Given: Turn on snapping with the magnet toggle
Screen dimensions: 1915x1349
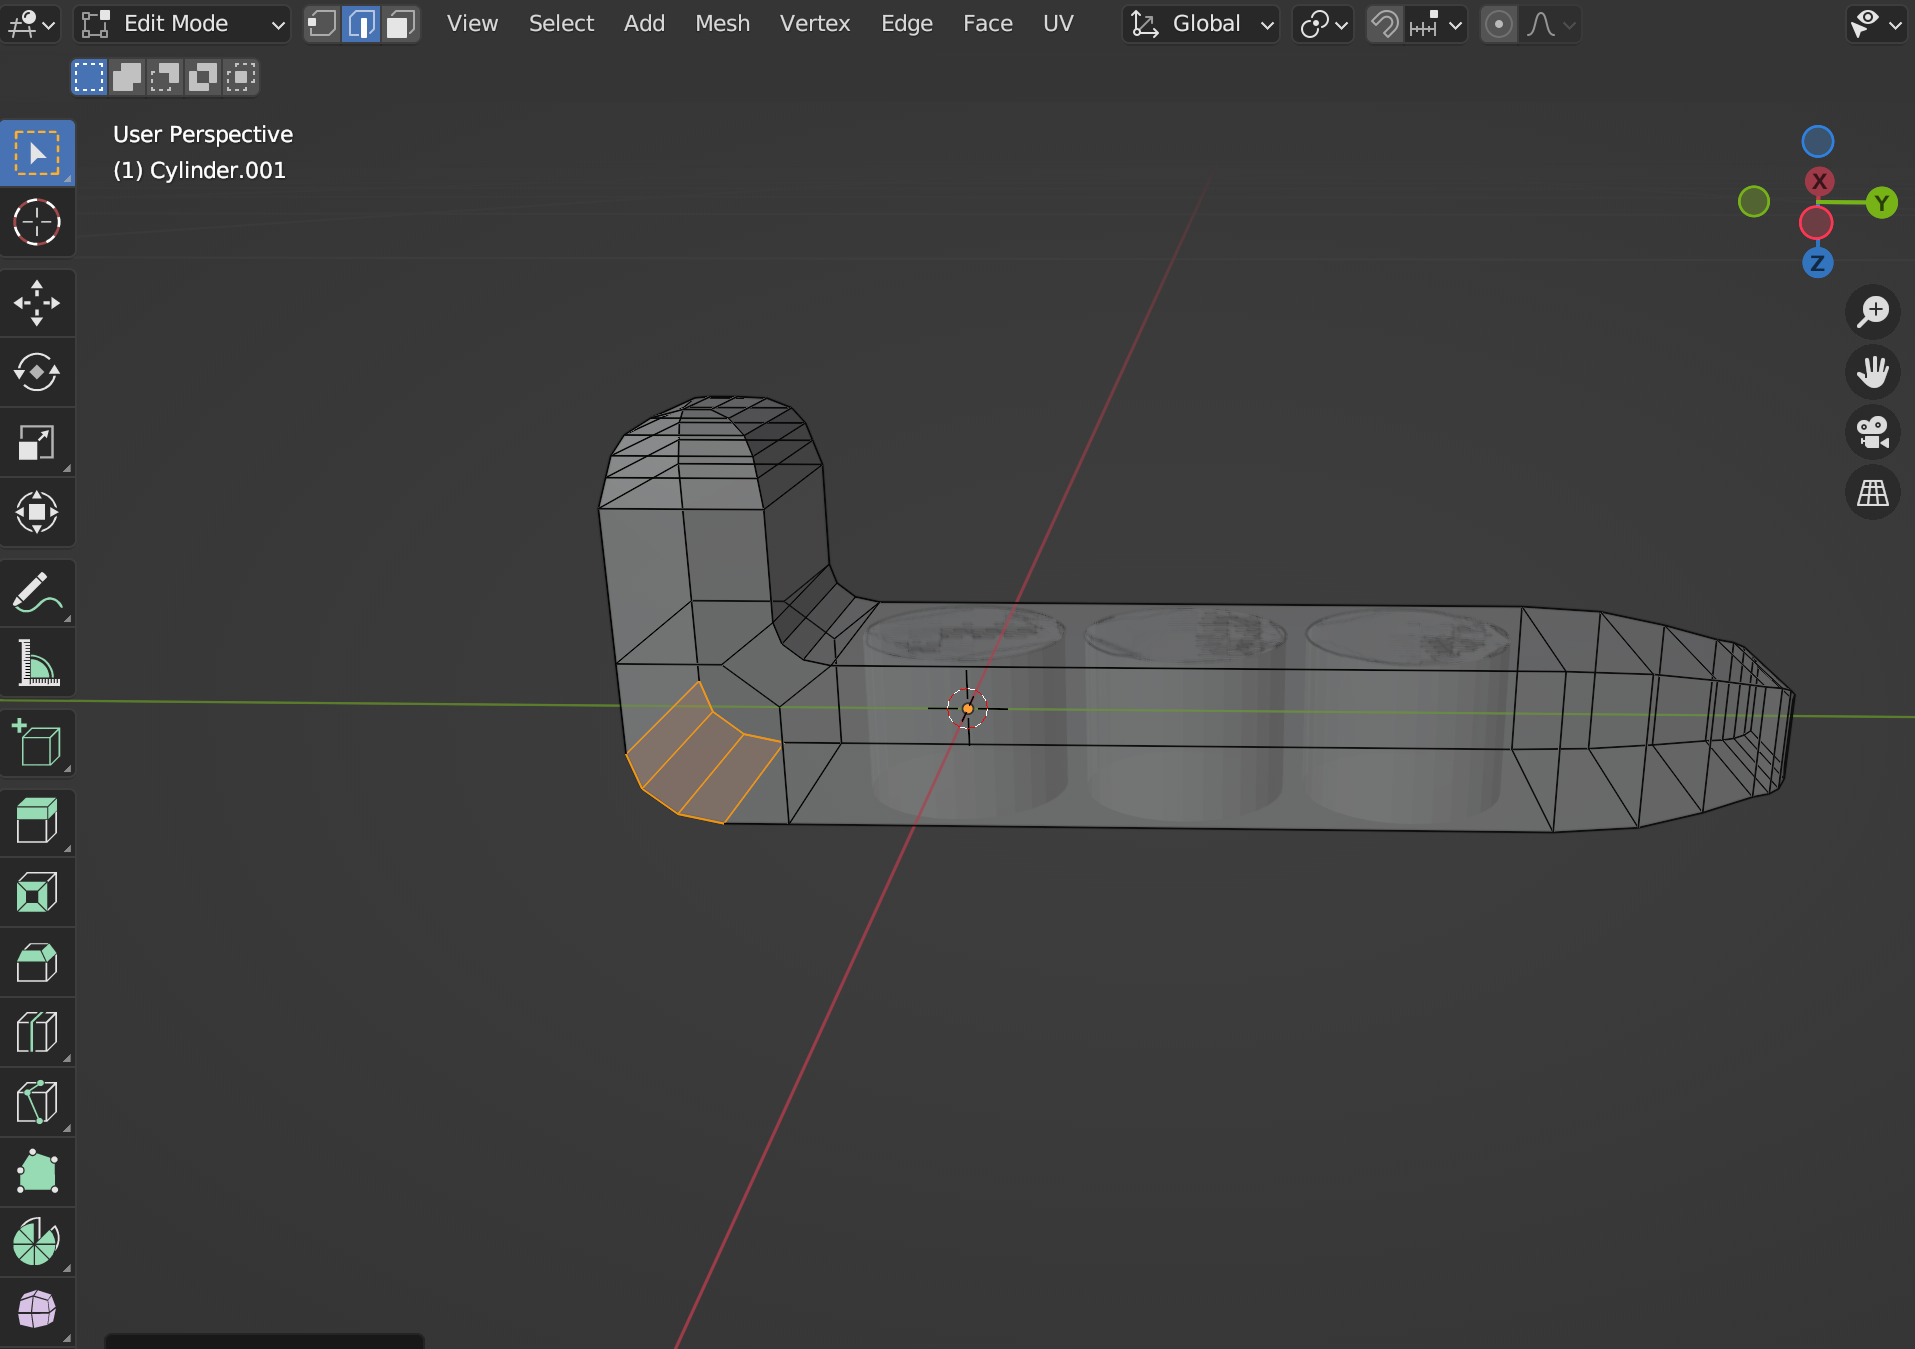Looking at the screenshot, I should [1385, 23].
